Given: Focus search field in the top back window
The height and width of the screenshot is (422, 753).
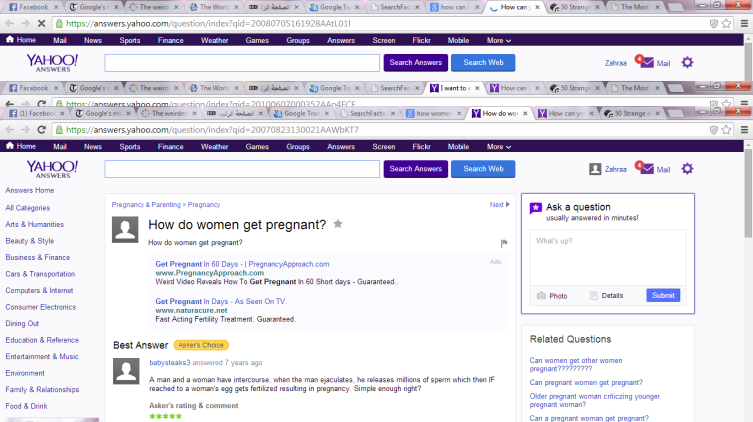Looking at the screenshot, I should 242,62.
